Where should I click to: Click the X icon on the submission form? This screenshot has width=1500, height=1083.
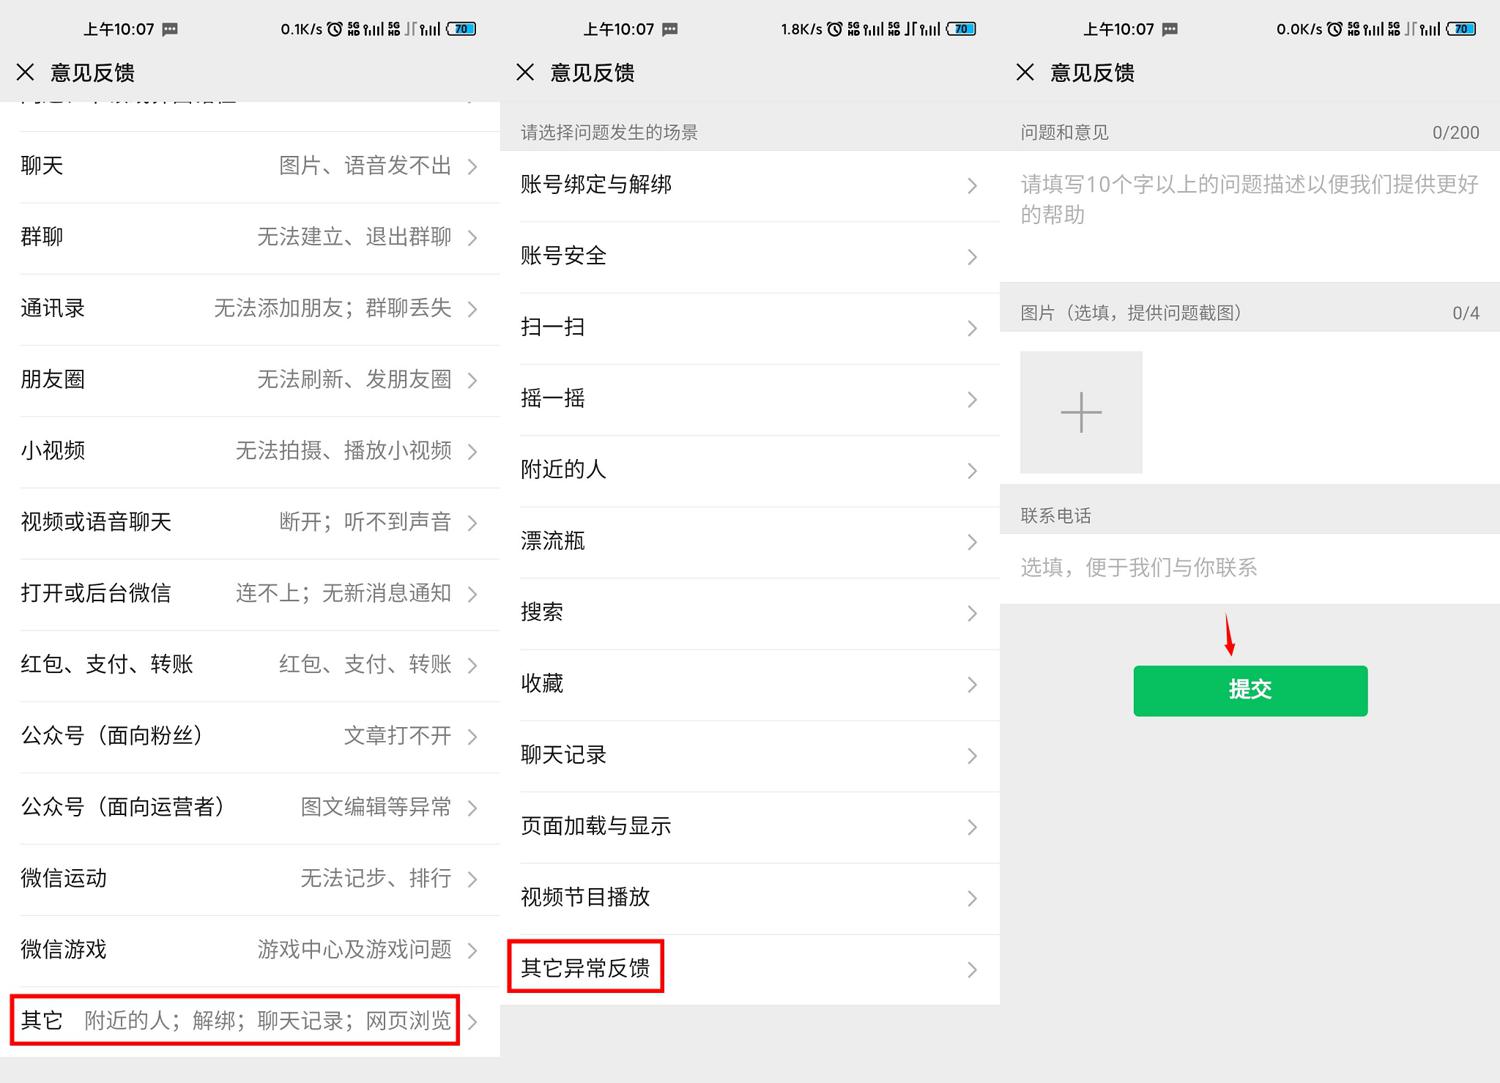(1025, 72)
